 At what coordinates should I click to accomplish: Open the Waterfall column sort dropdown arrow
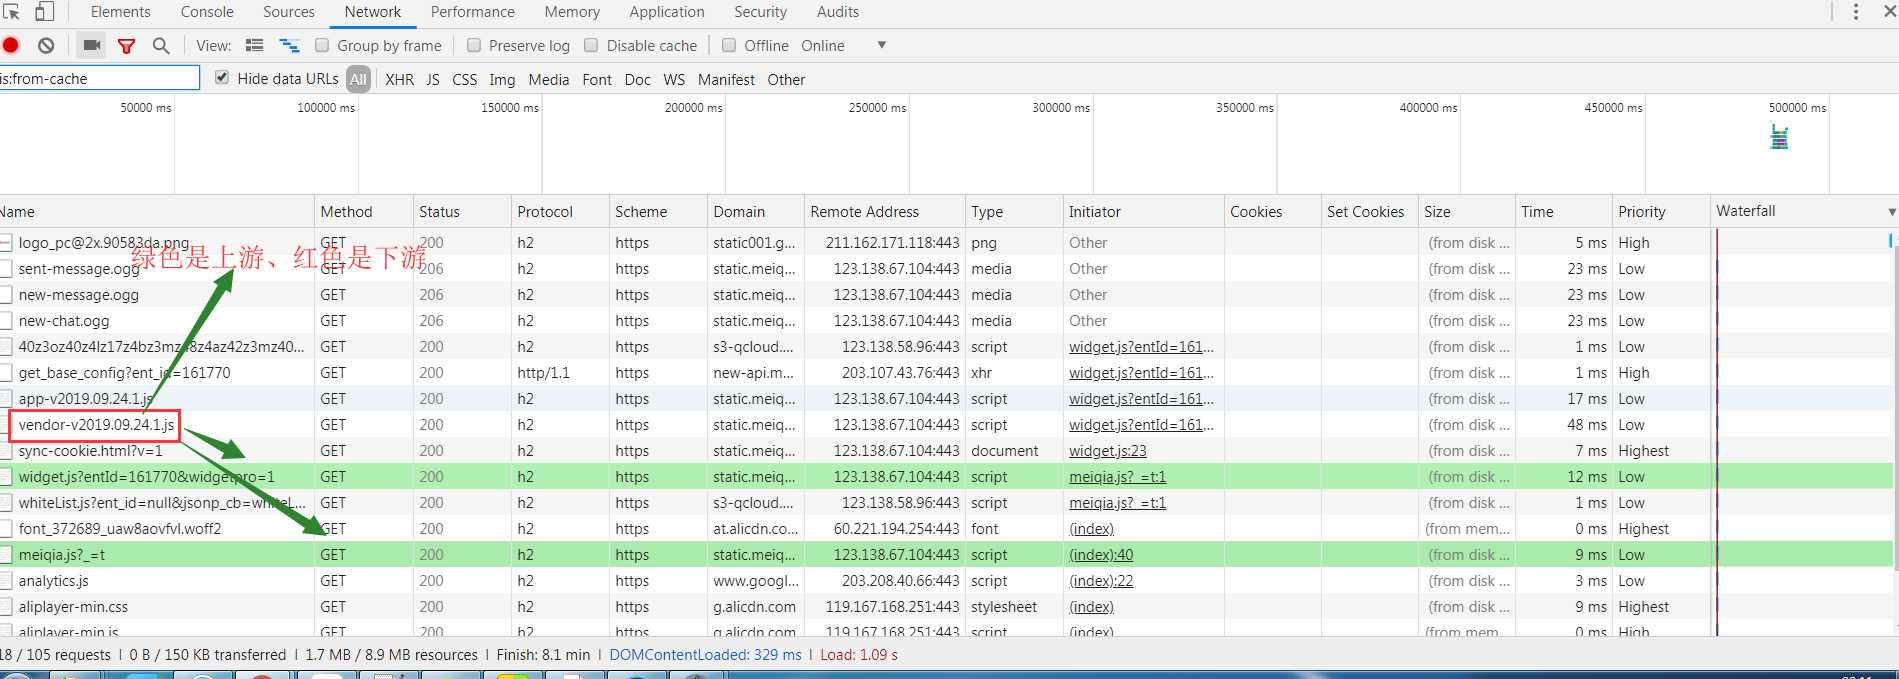[x=1891, y=212]
